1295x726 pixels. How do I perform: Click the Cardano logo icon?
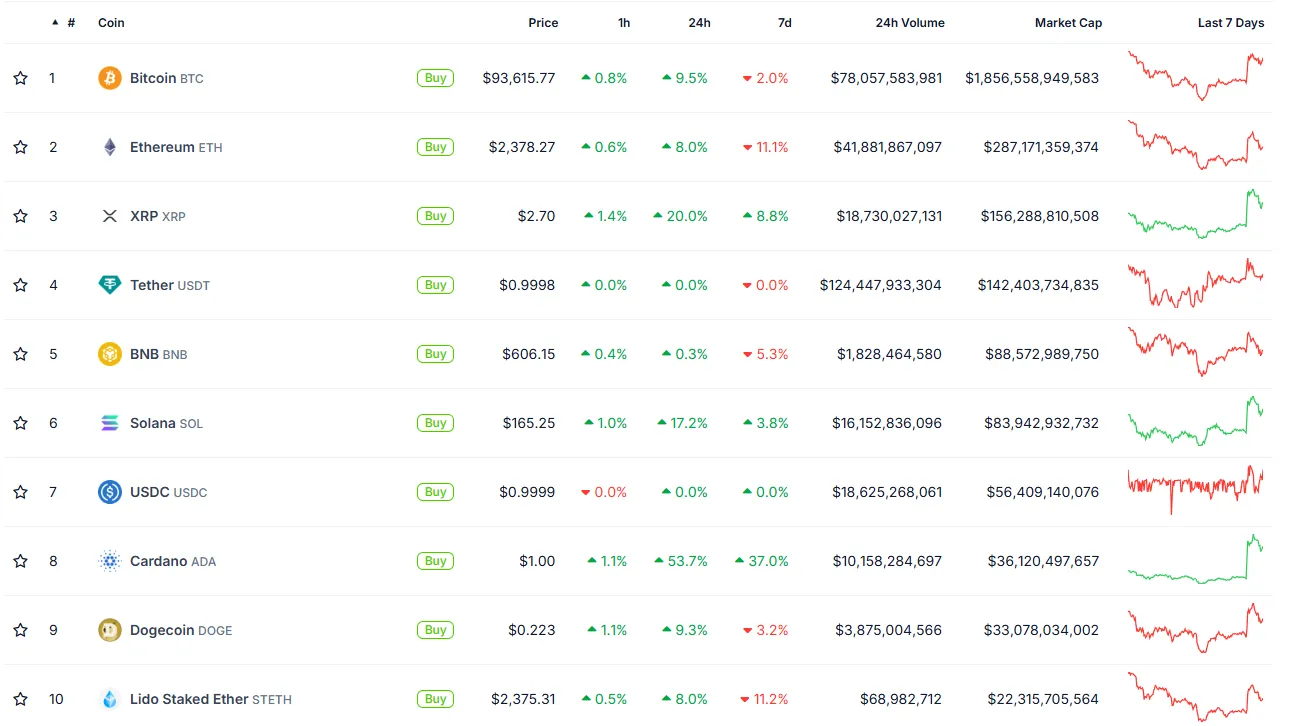110,561
